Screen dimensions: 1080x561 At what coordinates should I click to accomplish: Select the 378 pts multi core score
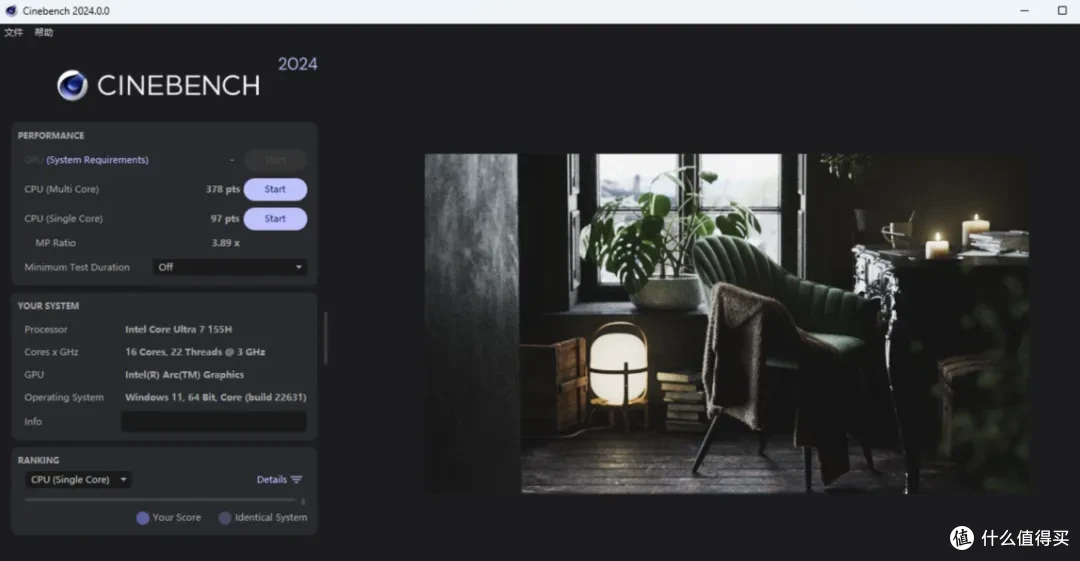222,190
